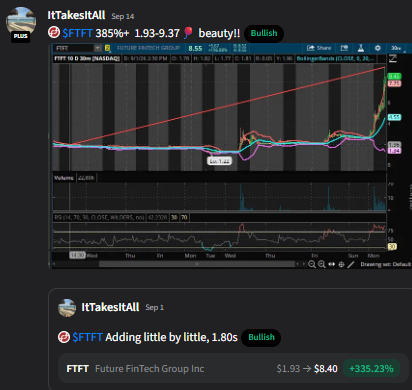Click the PLUS badge under avatar

(21, 36)
